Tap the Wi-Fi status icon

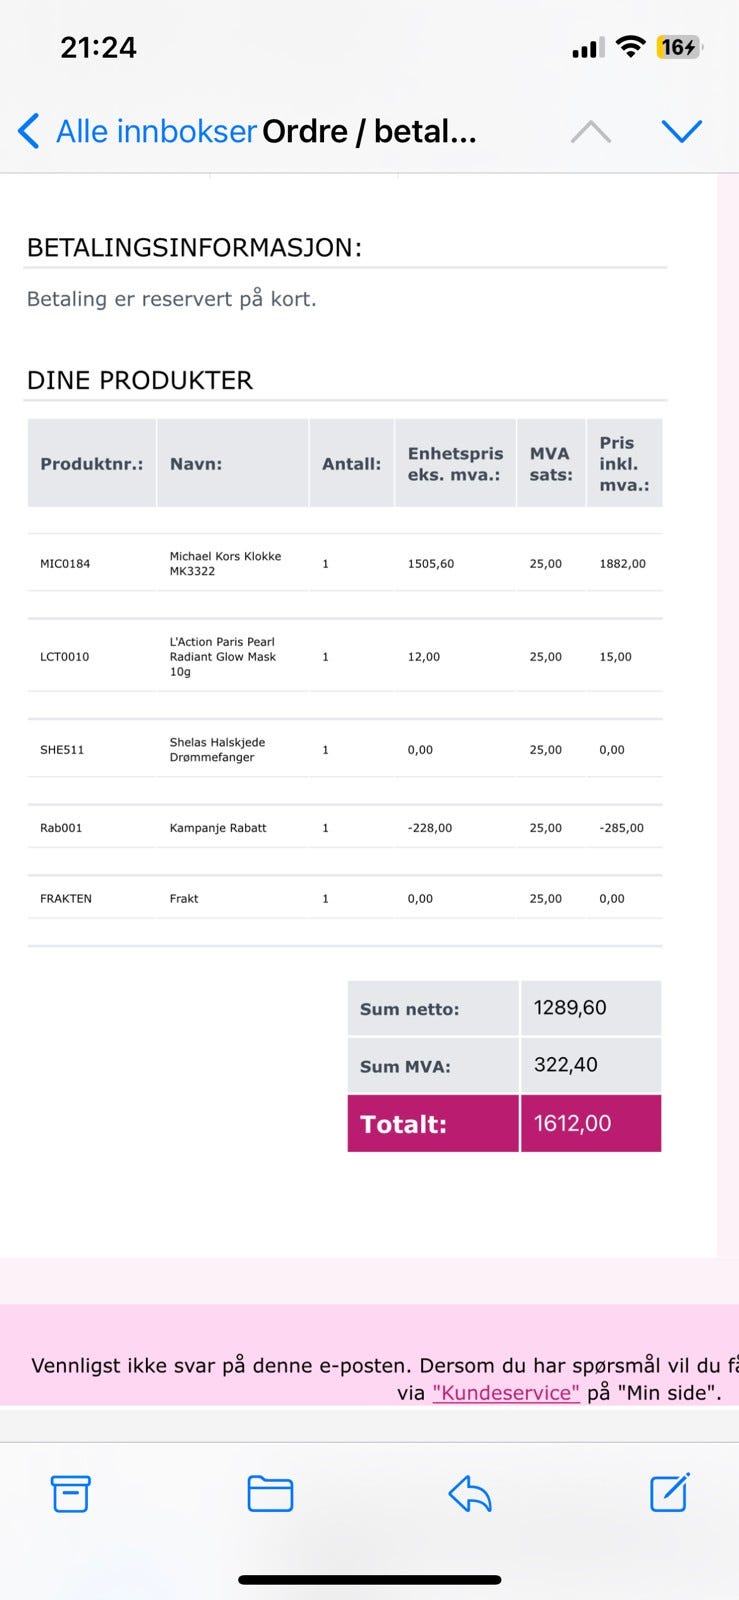tap(630, 46)
